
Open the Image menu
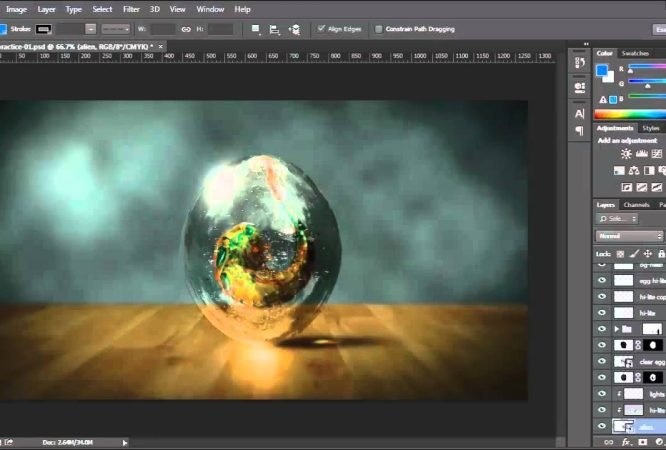[17, 9]
